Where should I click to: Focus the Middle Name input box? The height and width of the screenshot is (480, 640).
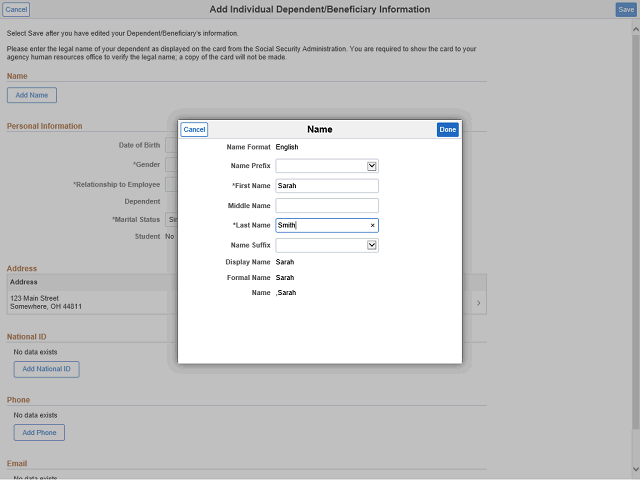(326, 205)
